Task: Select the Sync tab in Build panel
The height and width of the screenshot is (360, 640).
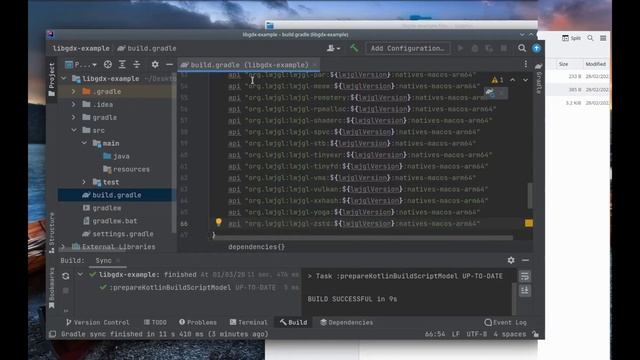Action: tap(103, 260)
